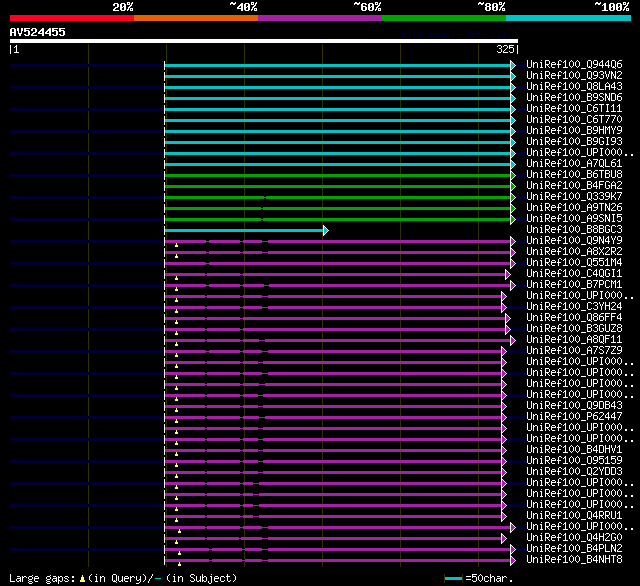Select the UniRef100_A7QL61 label
The image size is (640, 586).
click(x=574, y=163)
